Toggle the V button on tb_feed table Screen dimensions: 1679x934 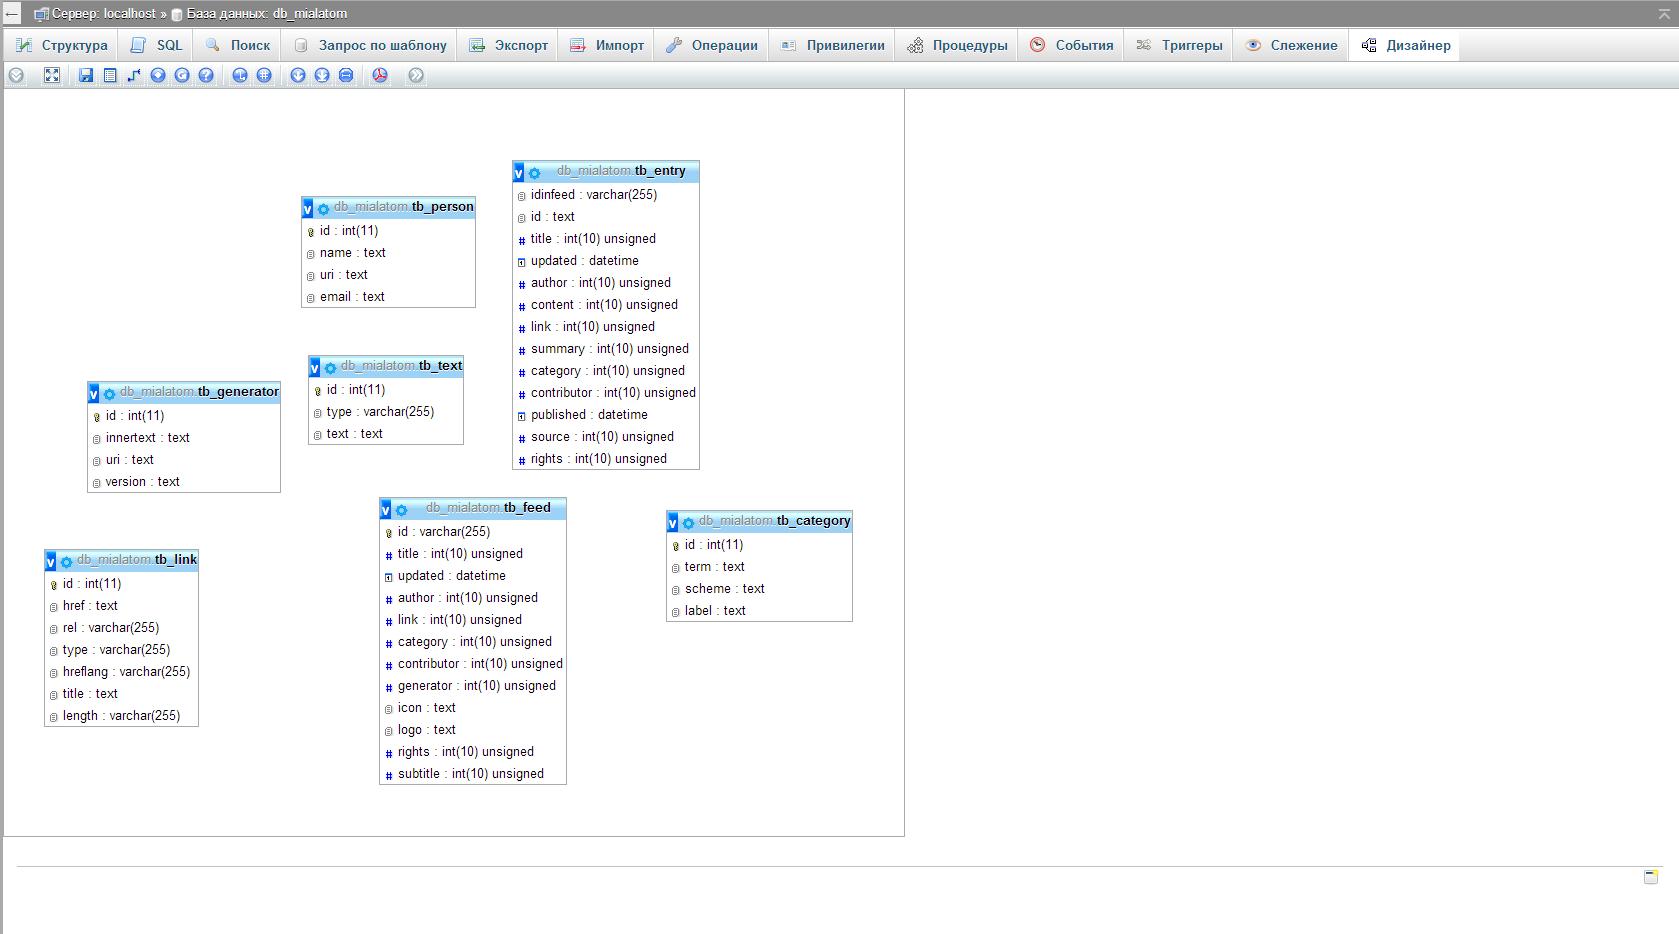[x=386, y=510]
